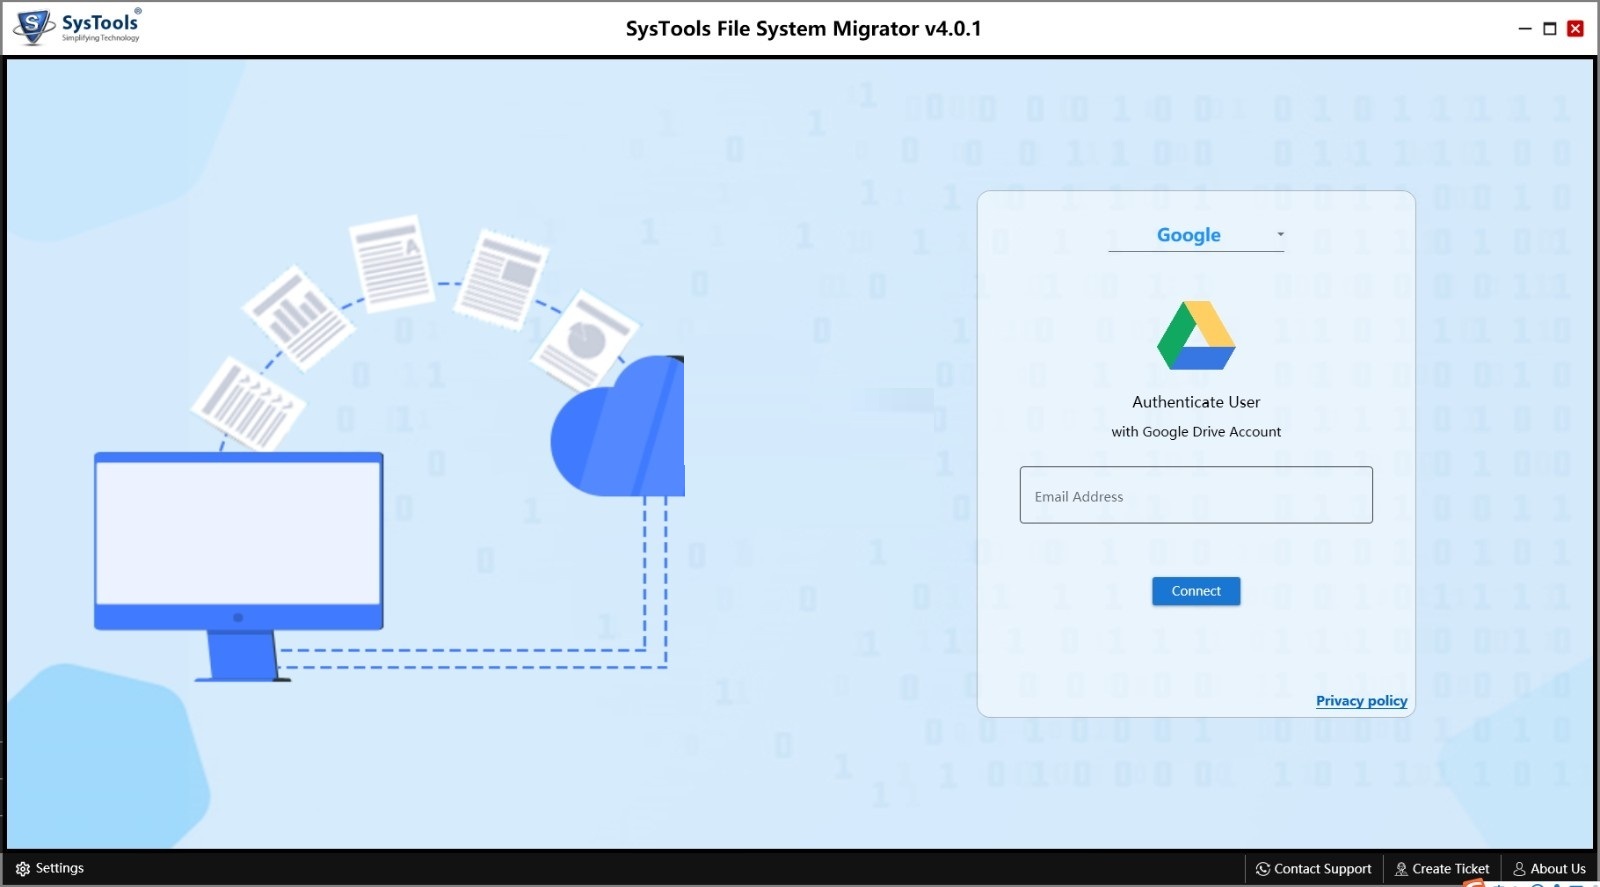The width and height of the screenshot is (1600, 887).
Task: Close the SysTools application window
Action: tap(1575, 28)
